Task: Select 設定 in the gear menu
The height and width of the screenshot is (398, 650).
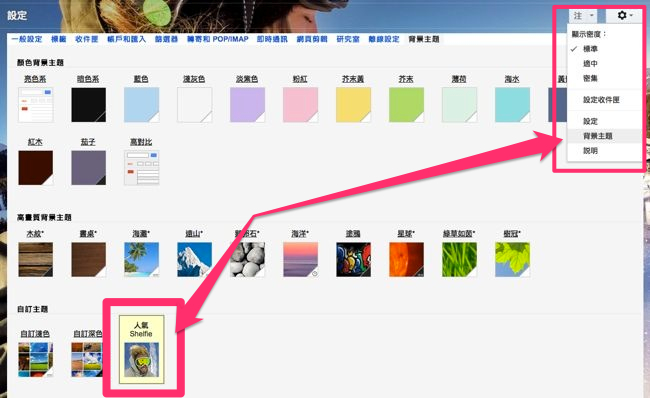Action: pyautogui.click(x=590, y=121)
